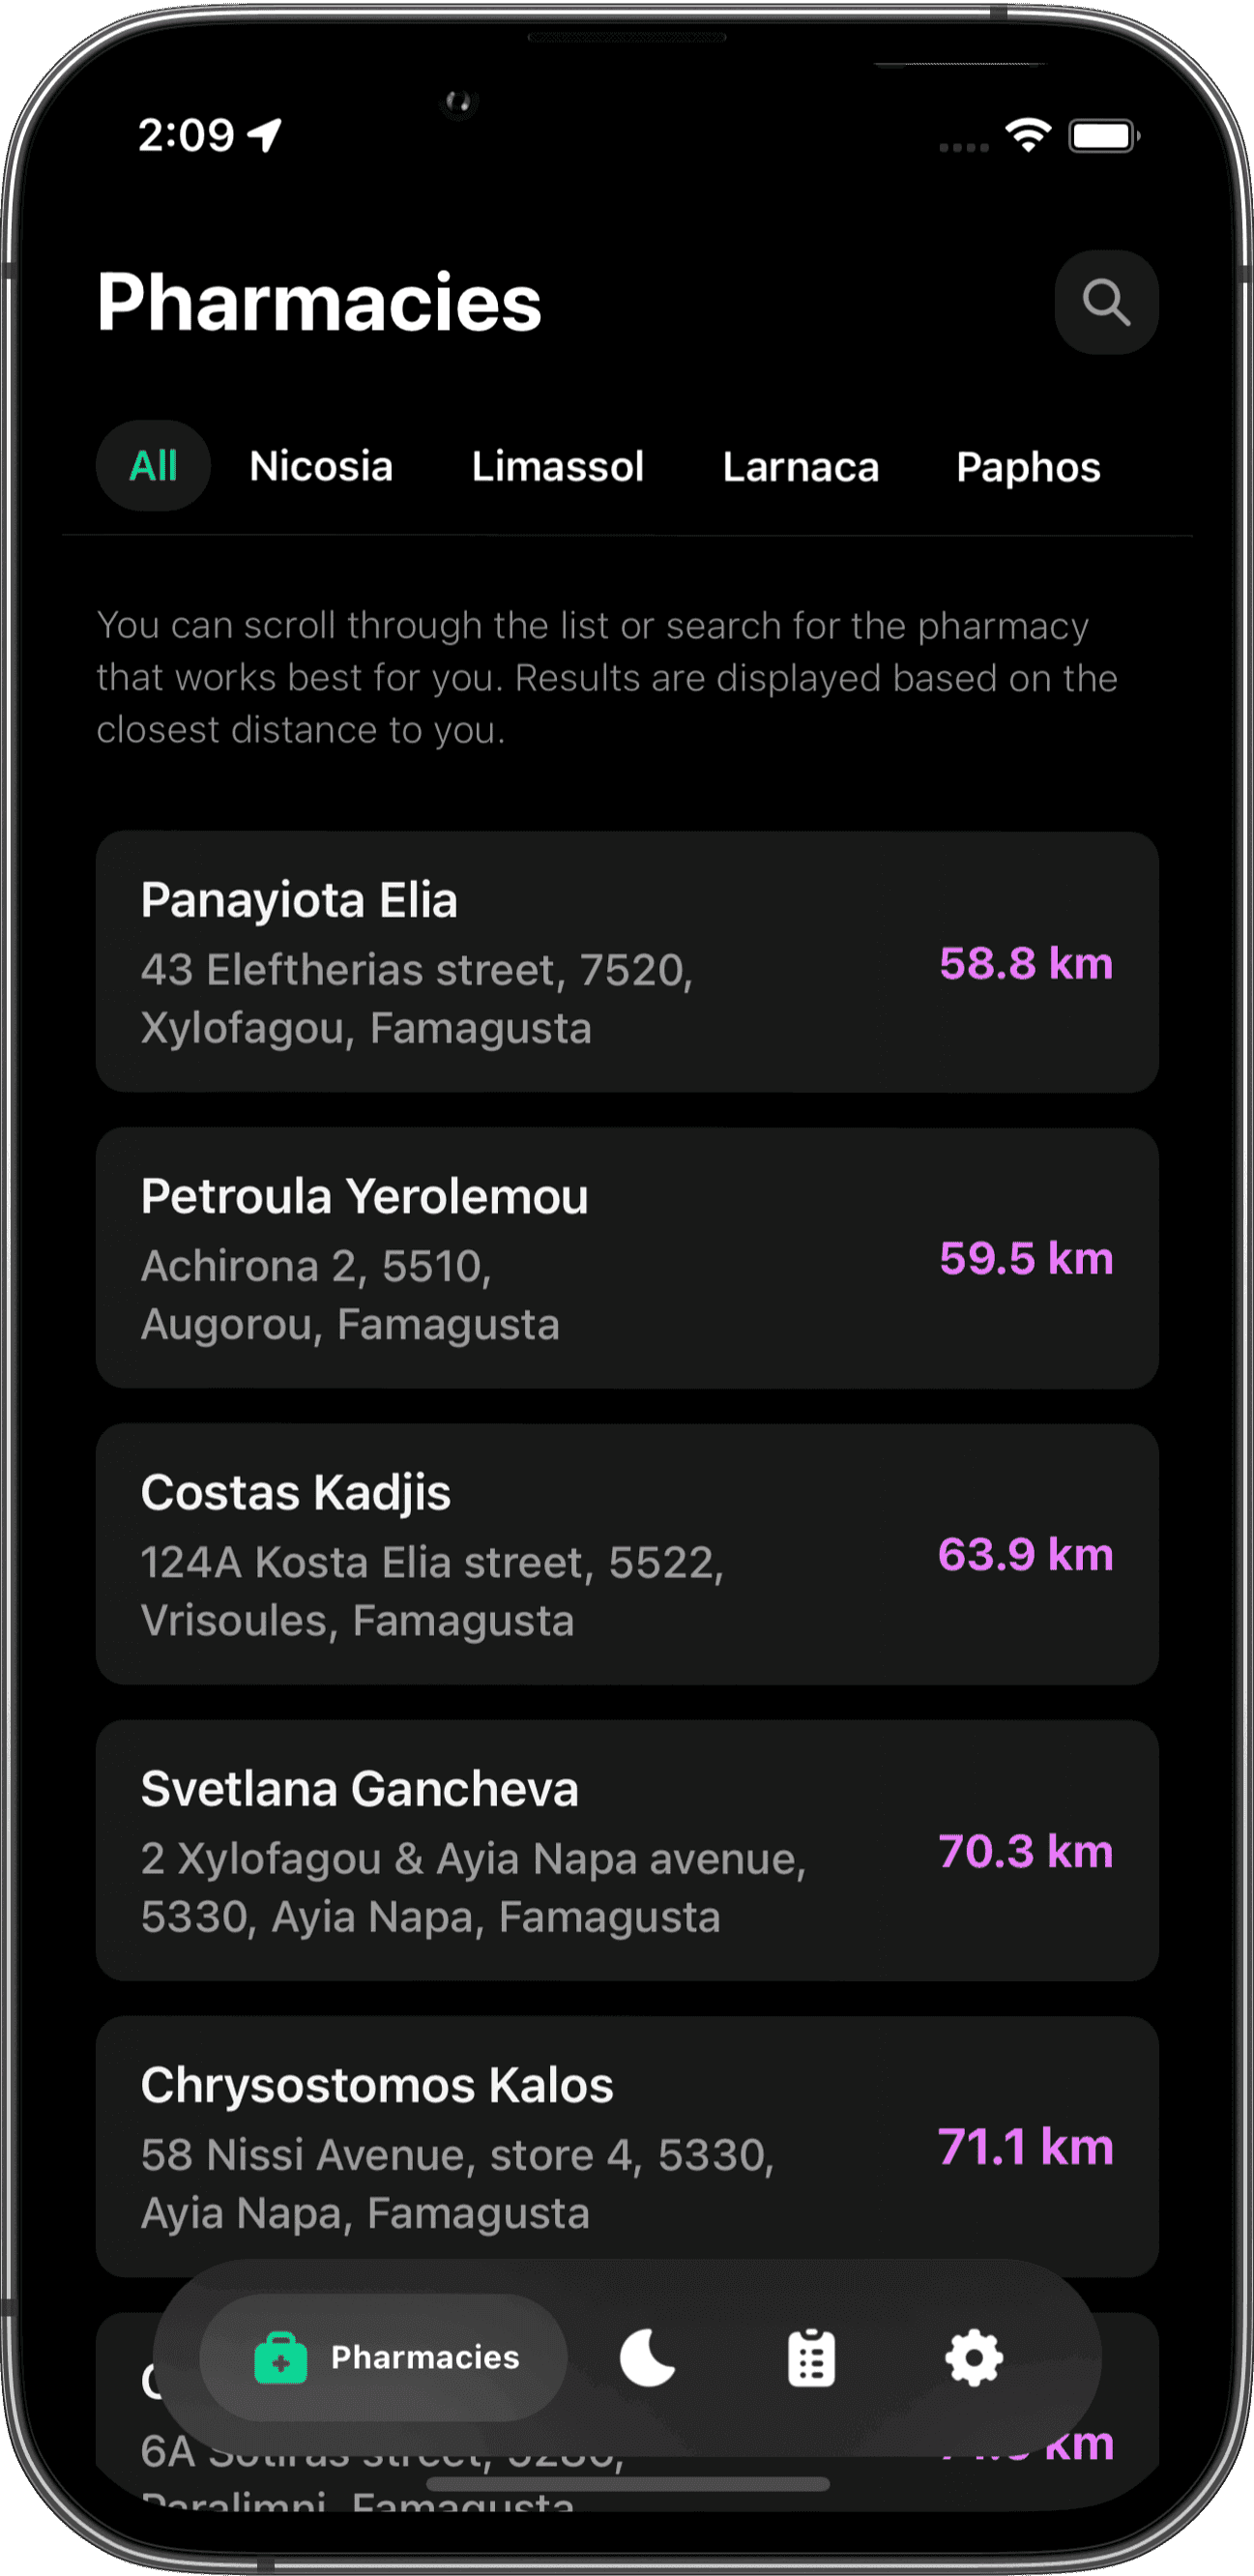Show Larnaca pharmacies

pos(800,467)
